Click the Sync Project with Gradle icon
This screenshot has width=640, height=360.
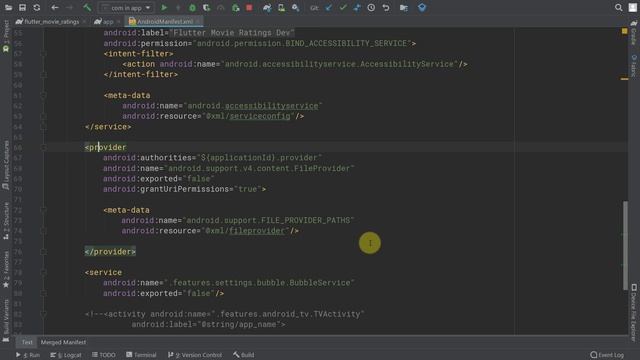pos(267,8)
